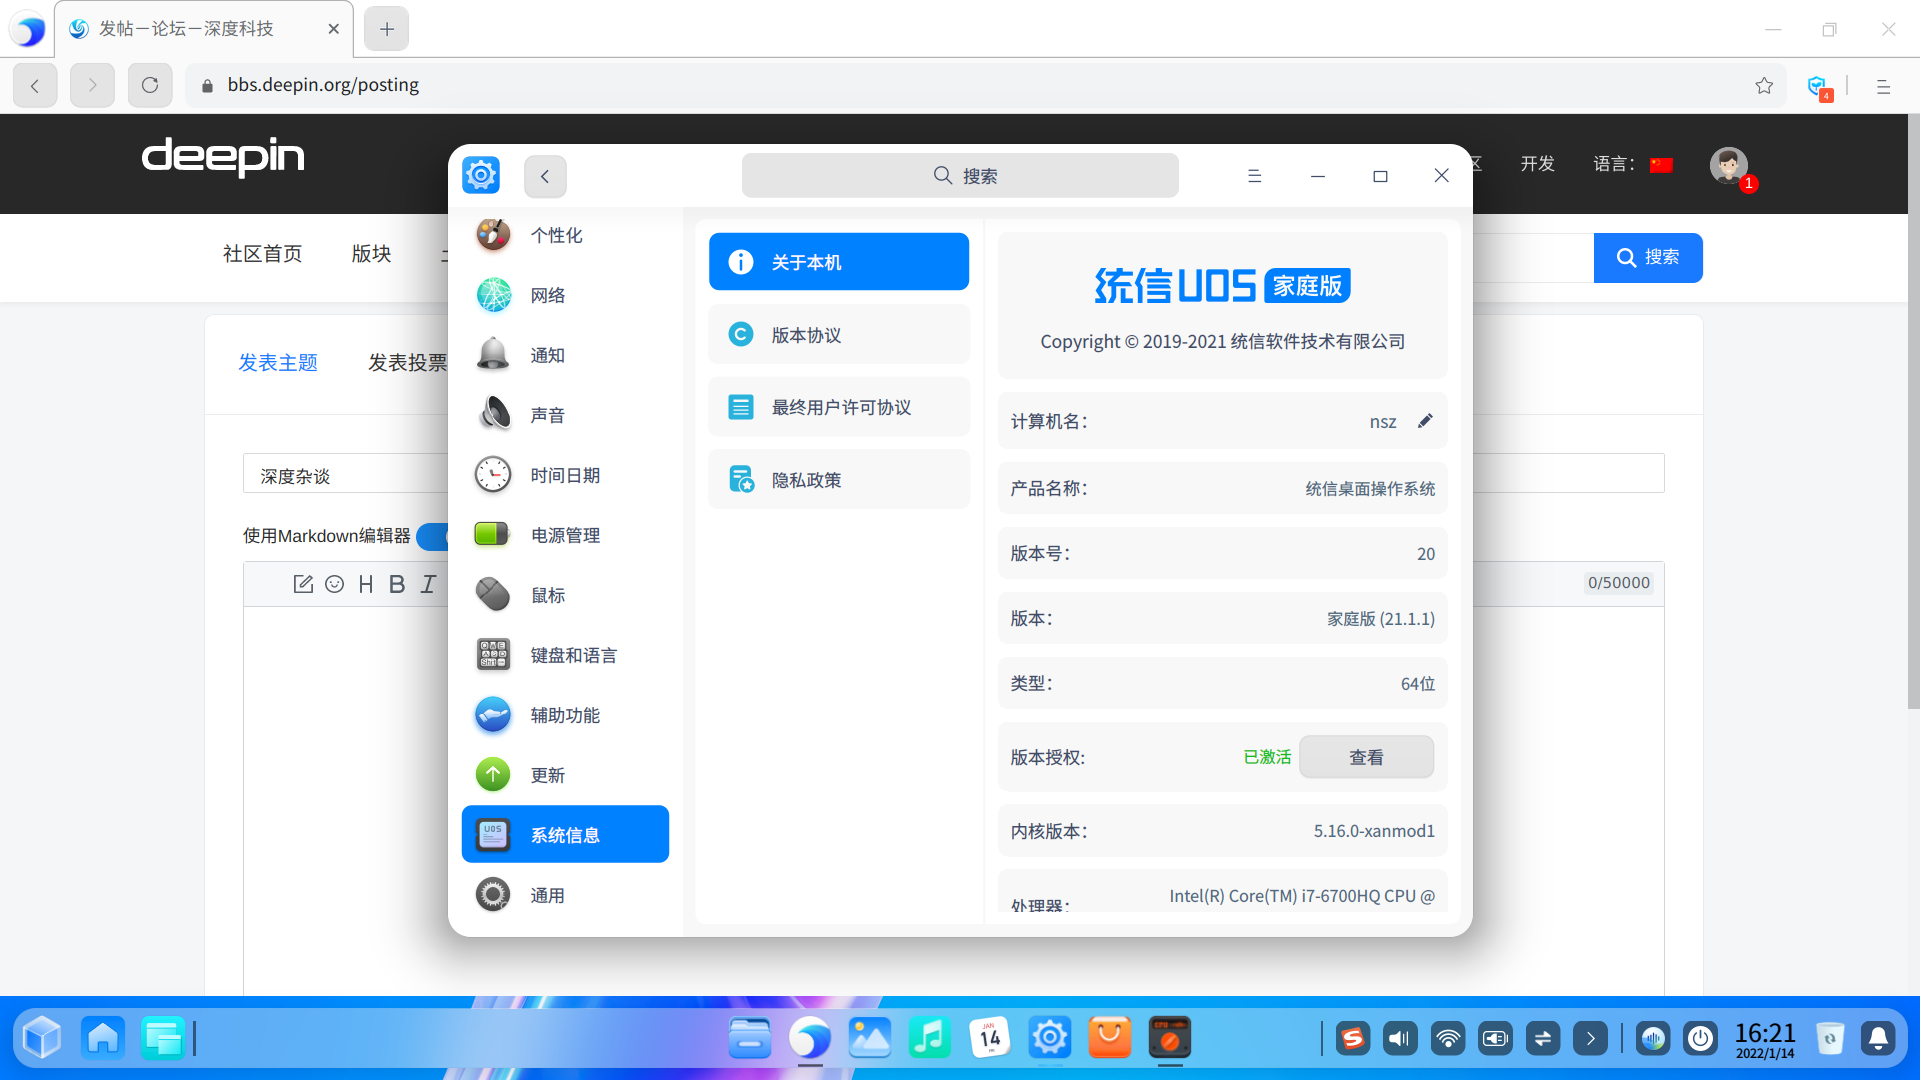1920x1080 pixels.
Task: Click the blue forum 搜索 button
Action: click(1647, 257)
